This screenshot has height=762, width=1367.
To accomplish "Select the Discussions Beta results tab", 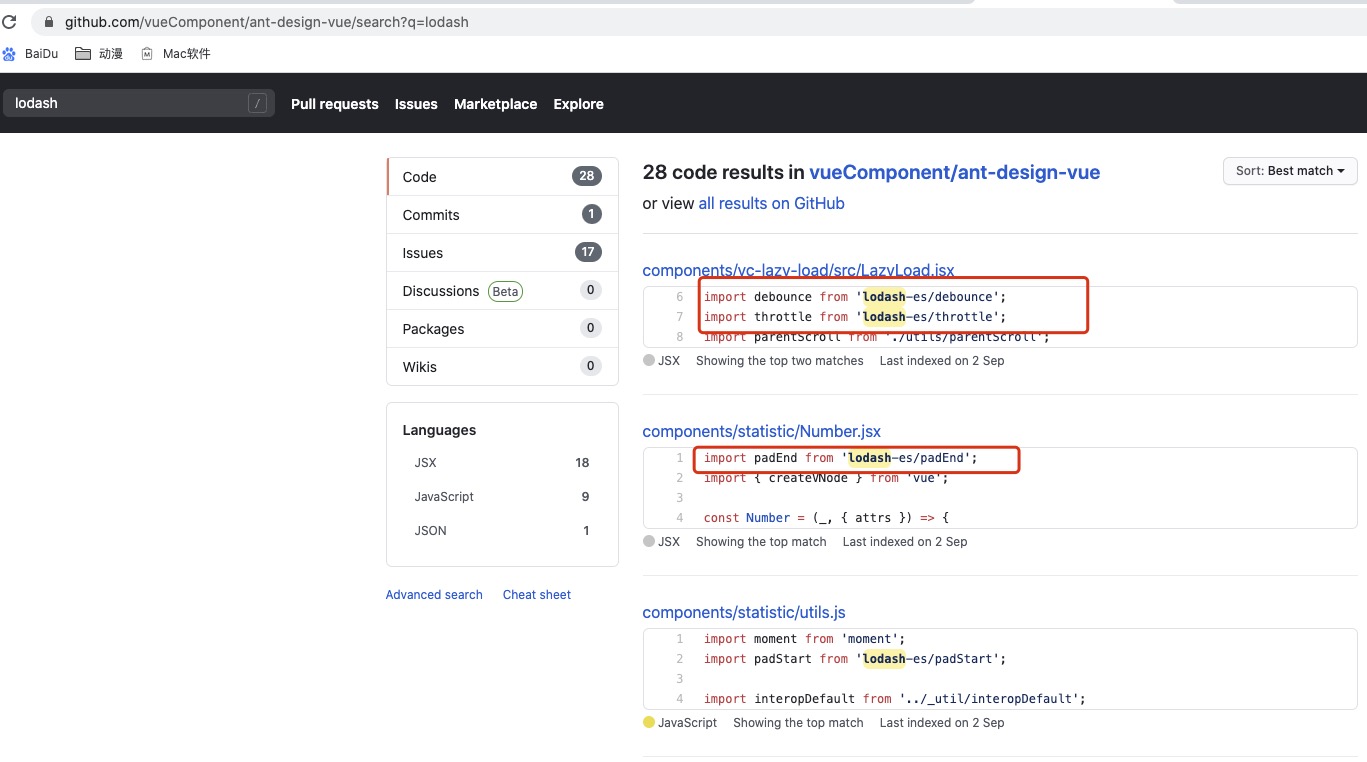I will [502, 291].
